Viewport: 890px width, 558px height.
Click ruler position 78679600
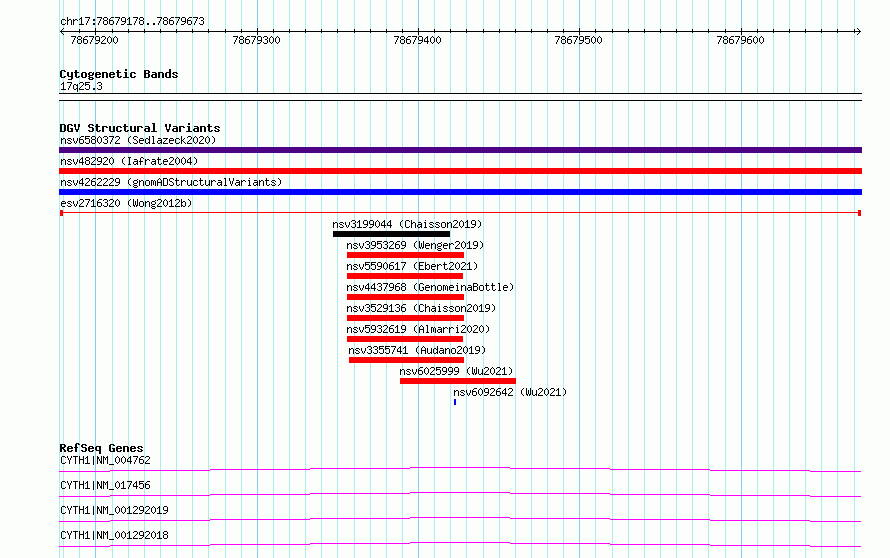coord(740,40)
